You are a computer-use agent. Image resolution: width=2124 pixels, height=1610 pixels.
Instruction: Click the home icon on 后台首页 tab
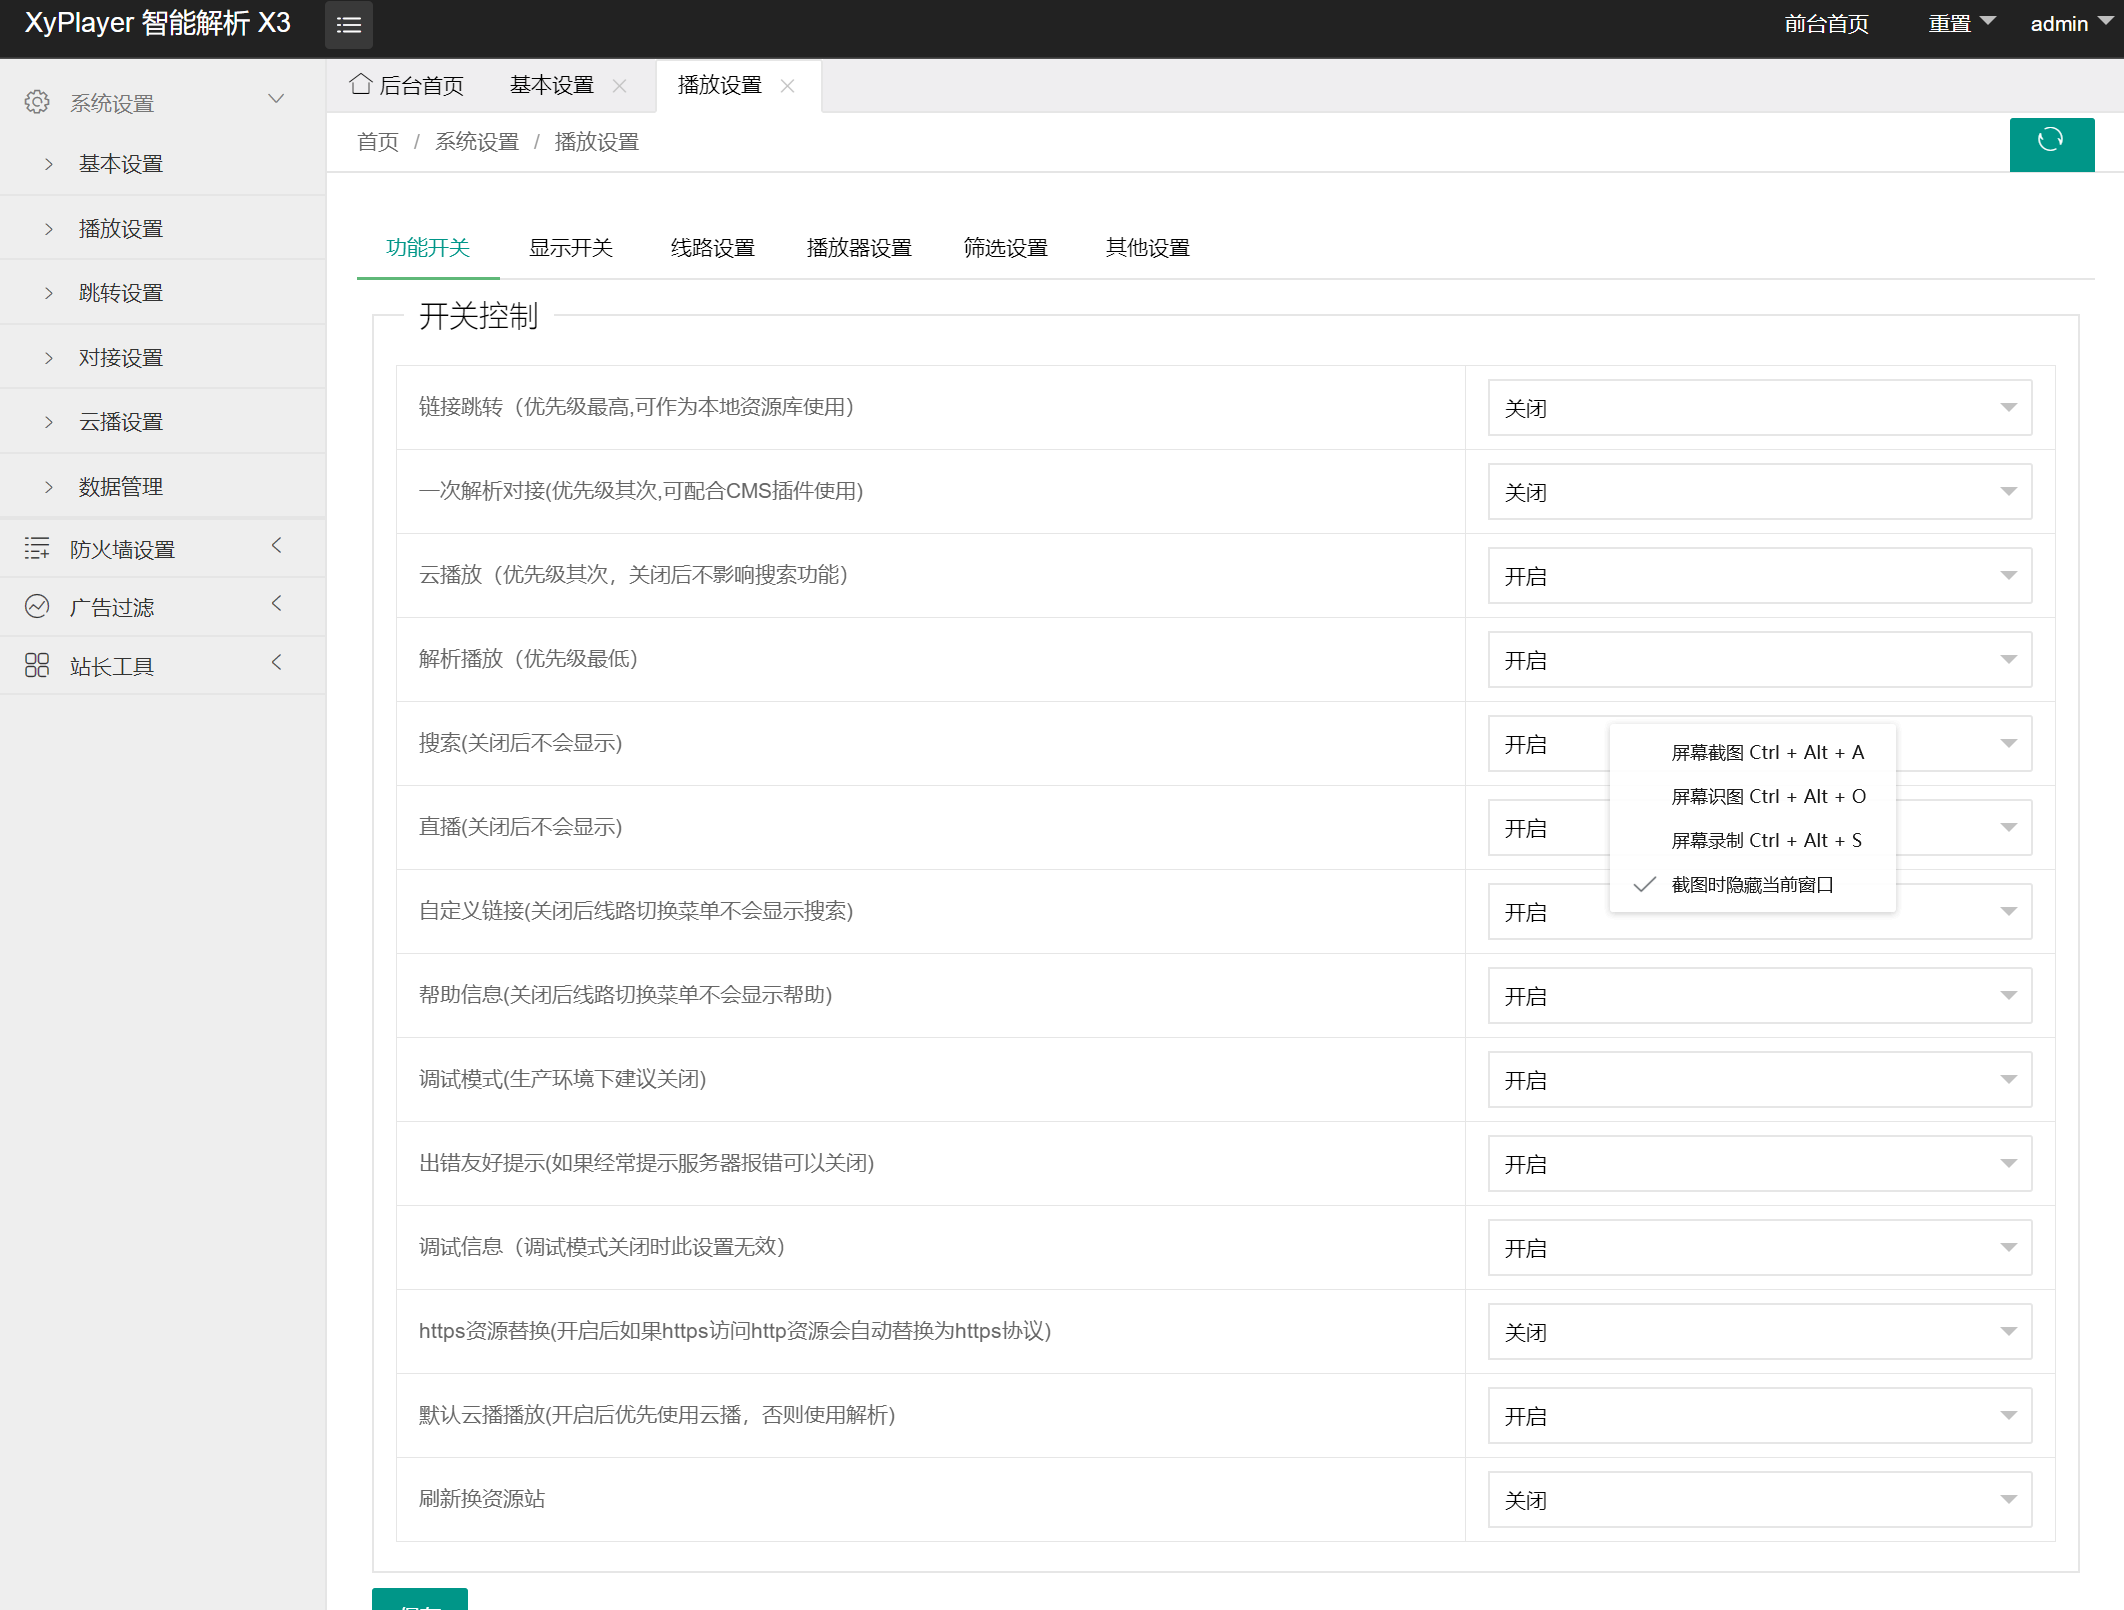click(361, 85)
